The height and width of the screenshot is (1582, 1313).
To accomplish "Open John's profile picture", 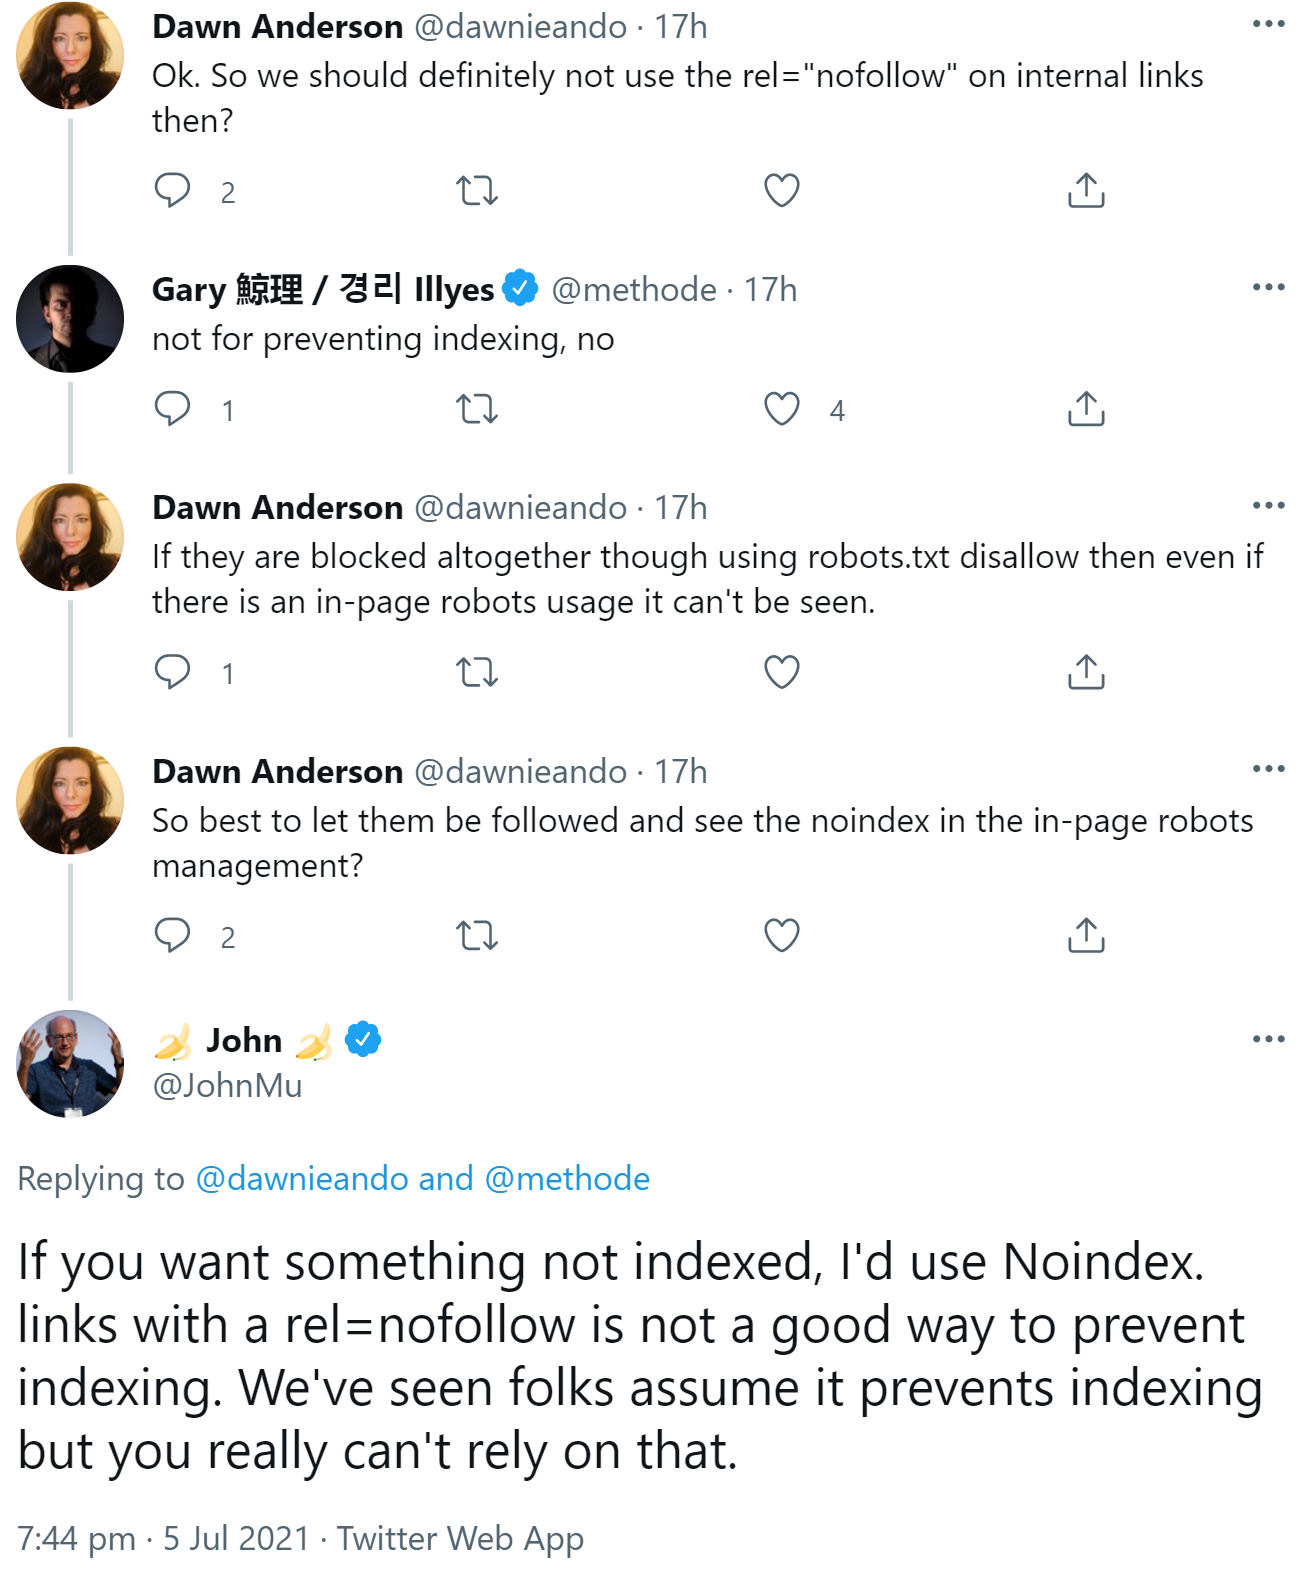I will 70,1063.
